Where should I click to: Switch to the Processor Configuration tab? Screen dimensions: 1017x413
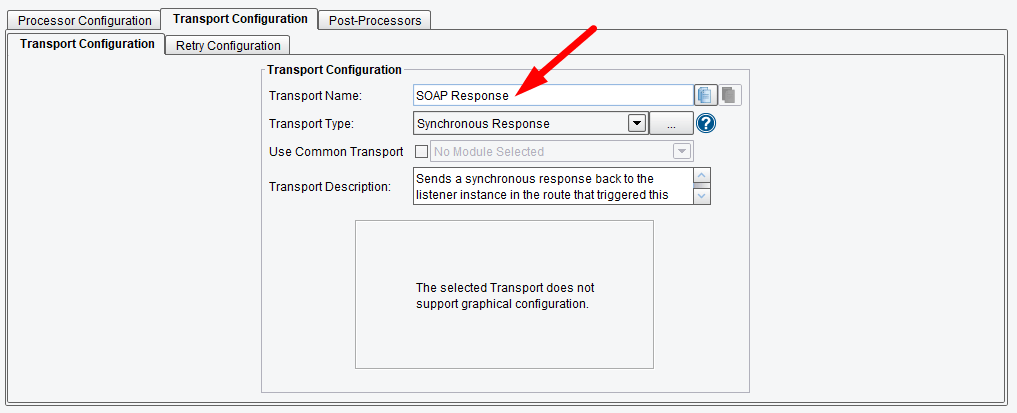[x=85, y=20]
